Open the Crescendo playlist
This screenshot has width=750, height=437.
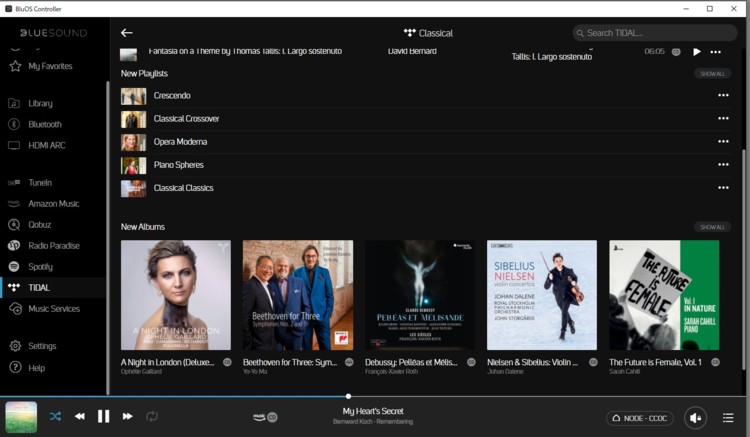coord(172,96)
